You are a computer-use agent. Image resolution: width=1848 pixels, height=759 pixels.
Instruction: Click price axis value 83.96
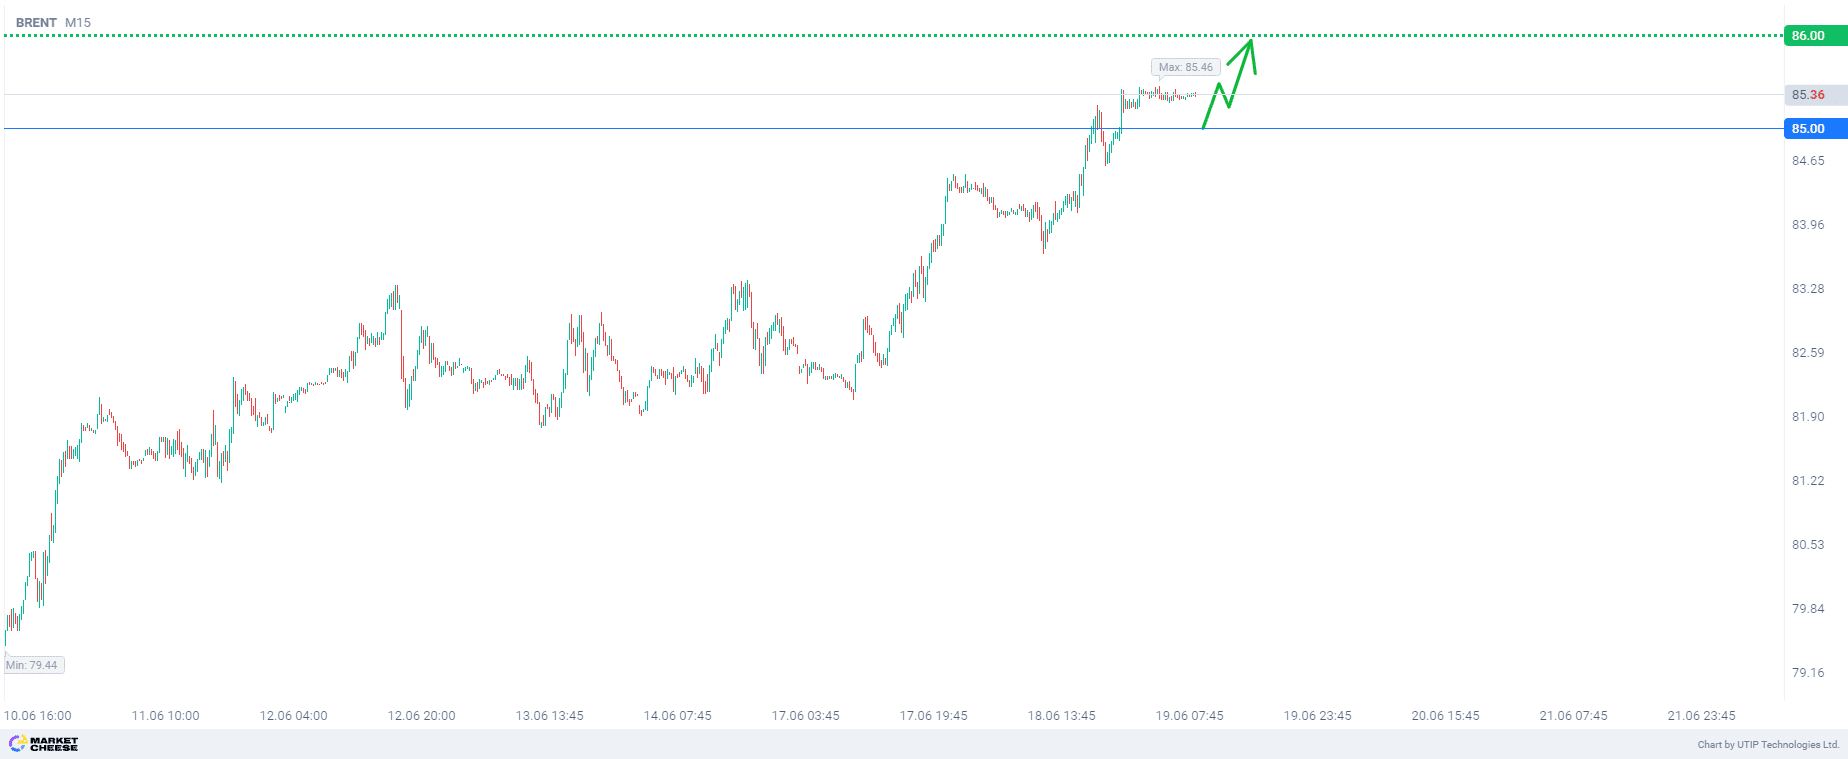point(1808,225)
